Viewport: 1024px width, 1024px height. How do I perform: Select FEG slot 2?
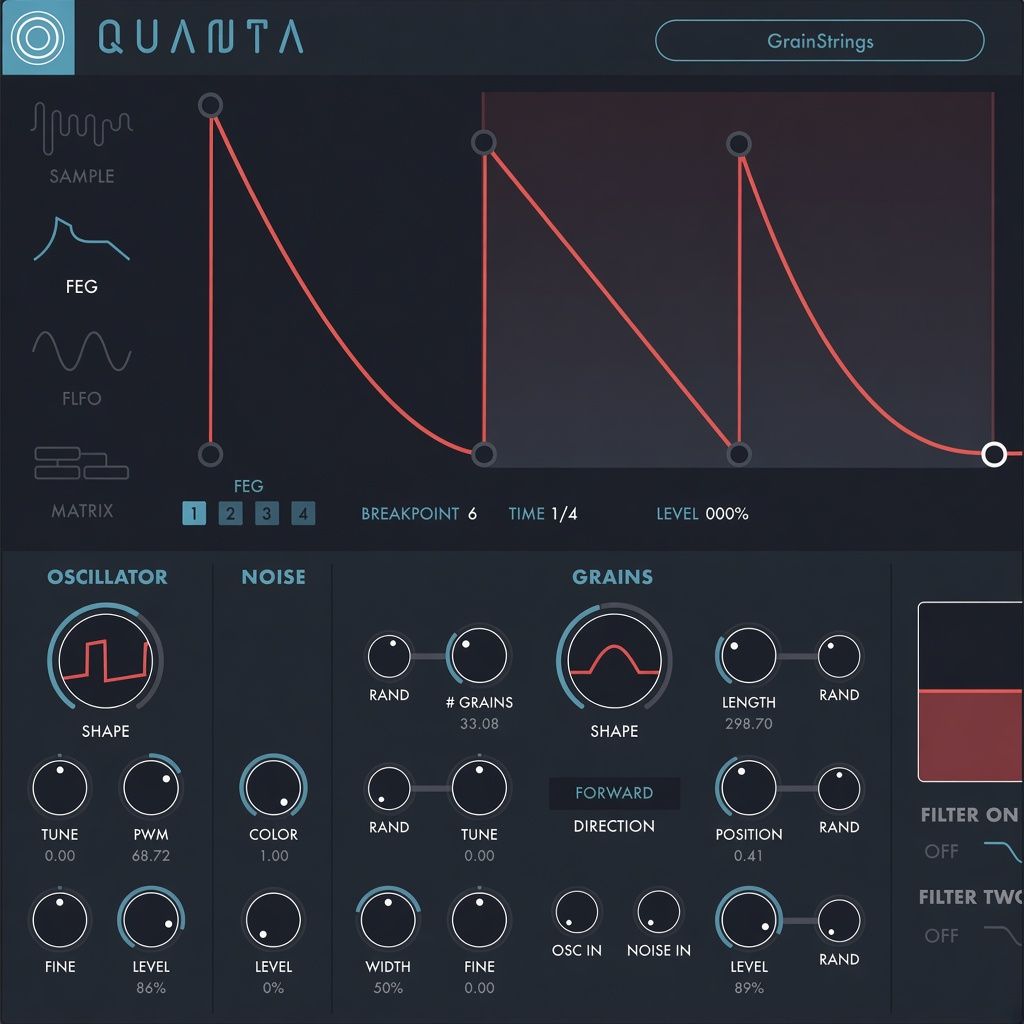click(231, 513)
